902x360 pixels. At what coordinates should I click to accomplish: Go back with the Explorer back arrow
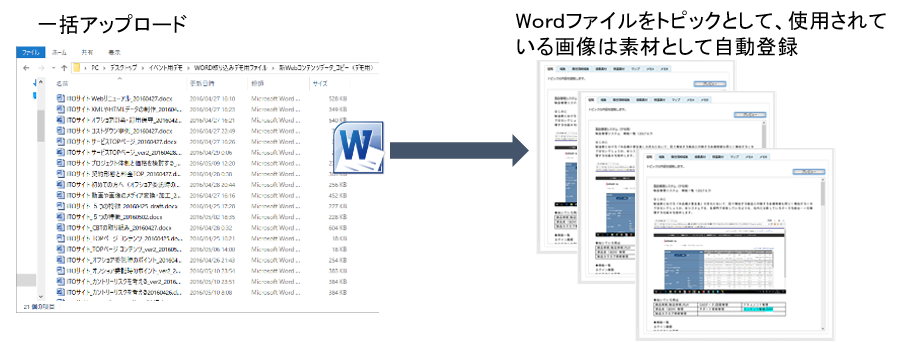click(25, 68)
